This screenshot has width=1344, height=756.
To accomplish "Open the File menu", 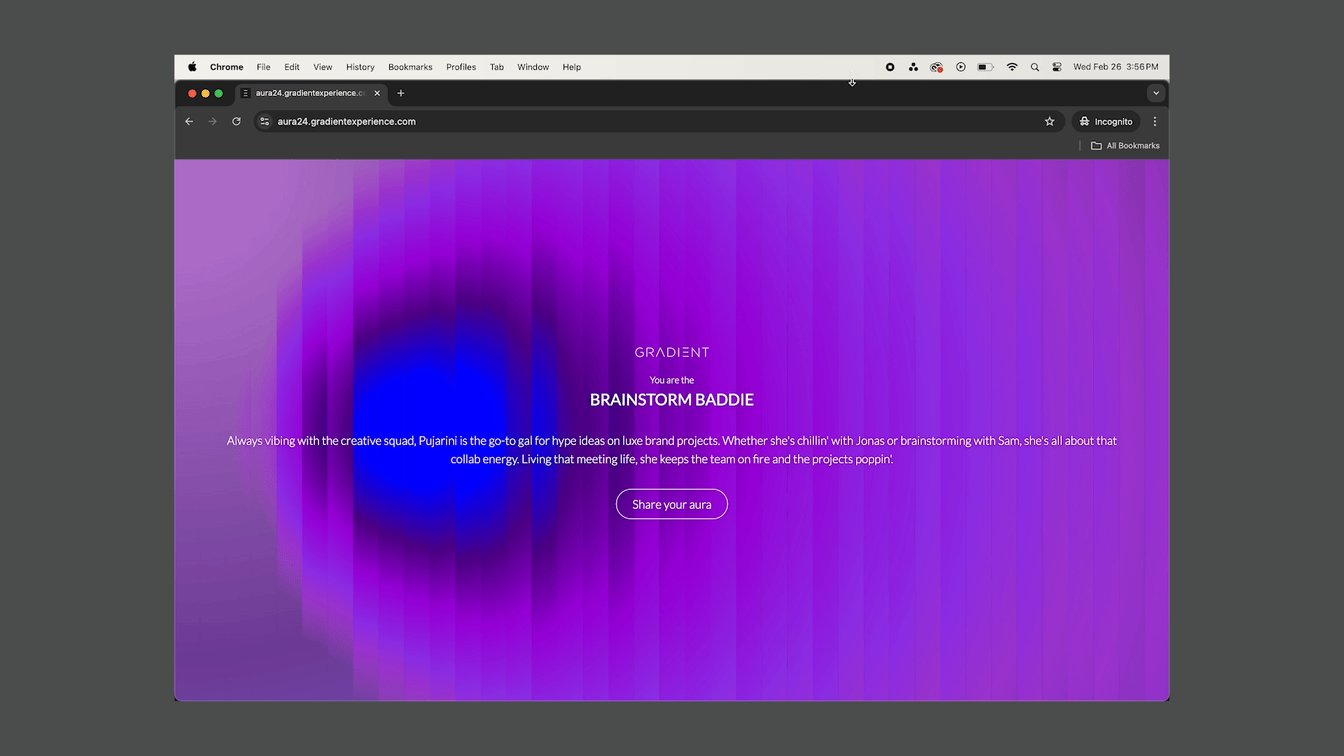I will [263, 67].
